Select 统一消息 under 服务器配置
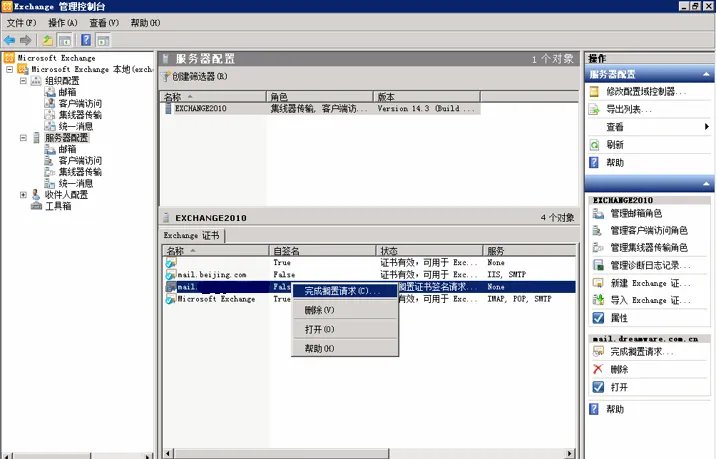Viewport: 717px width, 459px height. (x=75, y=183)
